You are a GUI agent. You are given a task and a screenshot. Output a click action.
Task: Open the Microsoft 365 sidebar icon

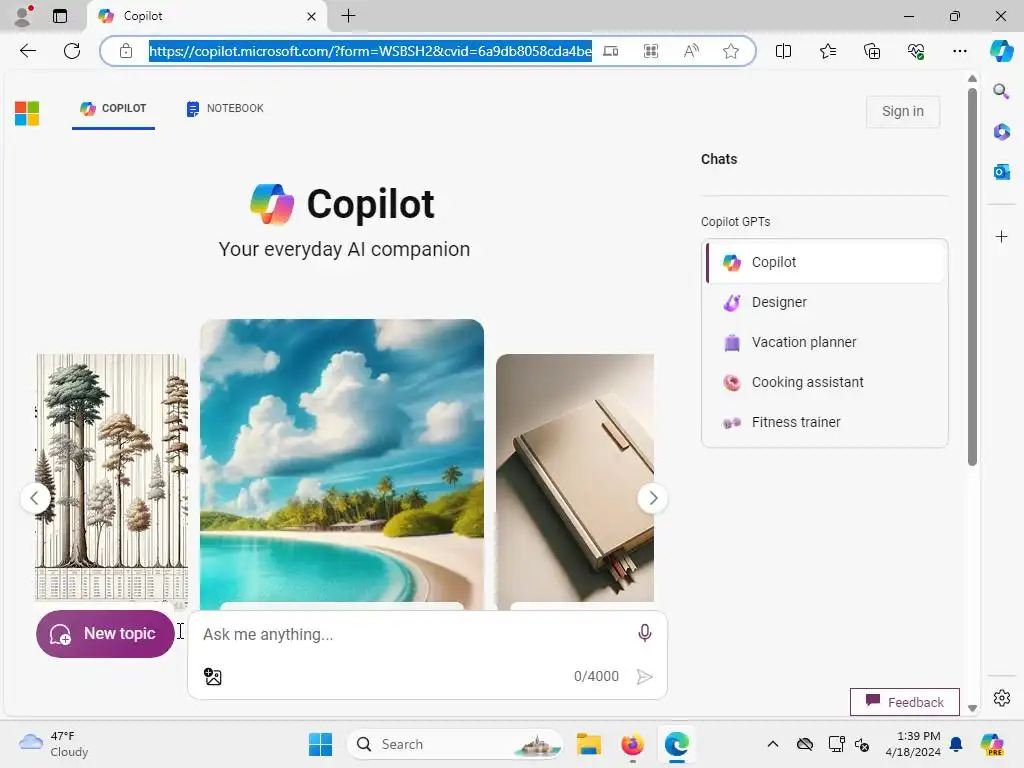pyautogui.click(x=1001, y=132)
